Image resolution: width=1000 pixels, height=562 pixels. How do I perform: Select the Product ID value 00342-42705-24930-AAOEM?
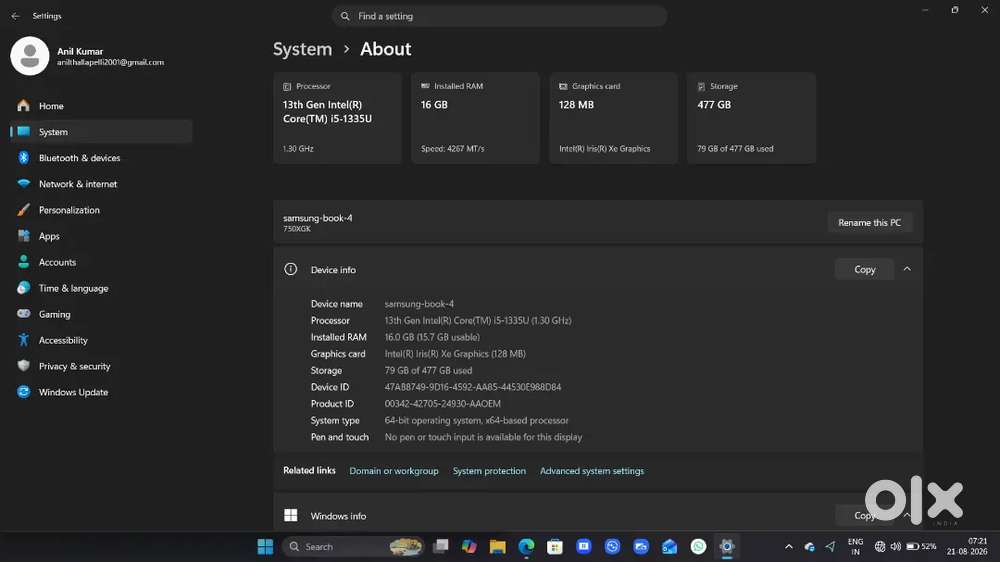[443, 404]
